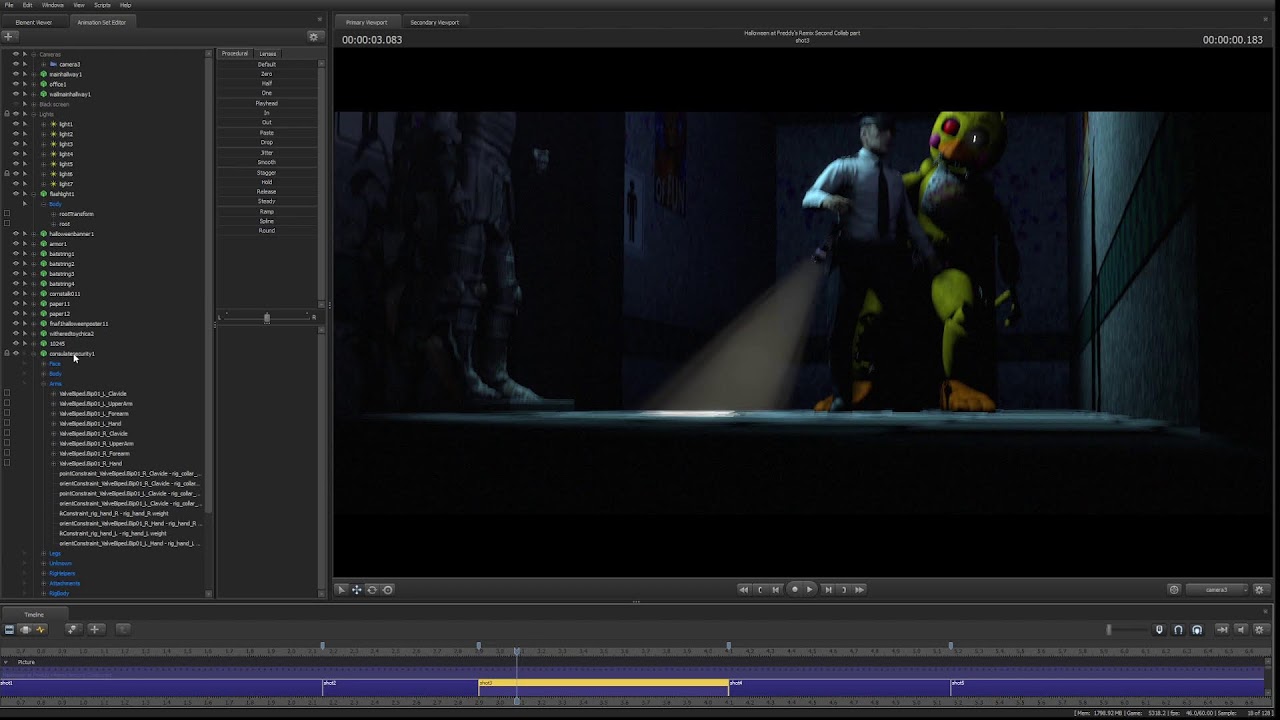Switch timeline to Clip Editor mode
This screenshot has height=720, width=1280.
tap(9, 629)
